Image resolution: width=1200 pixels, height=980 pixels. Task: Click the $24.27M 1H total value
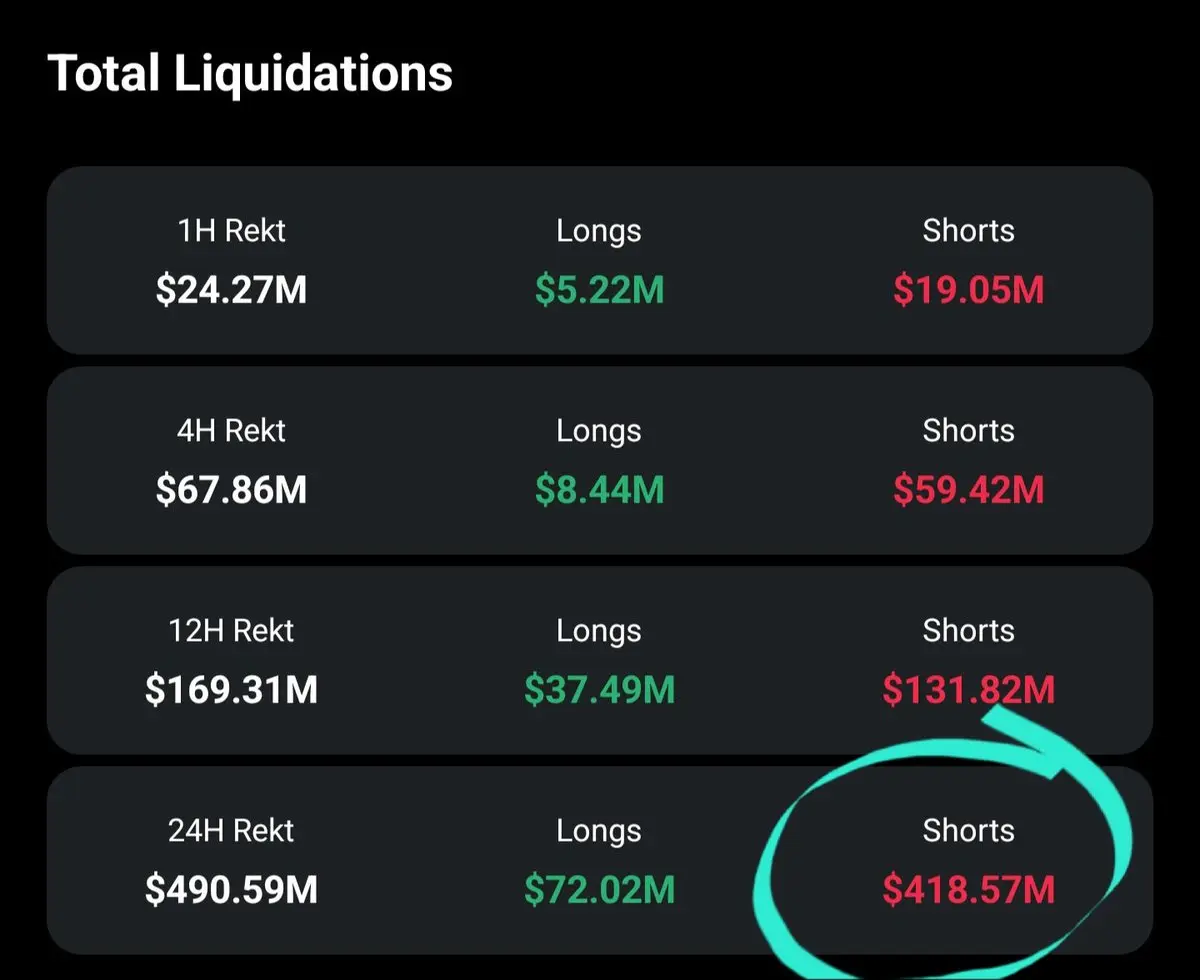(x=231, y=290)
